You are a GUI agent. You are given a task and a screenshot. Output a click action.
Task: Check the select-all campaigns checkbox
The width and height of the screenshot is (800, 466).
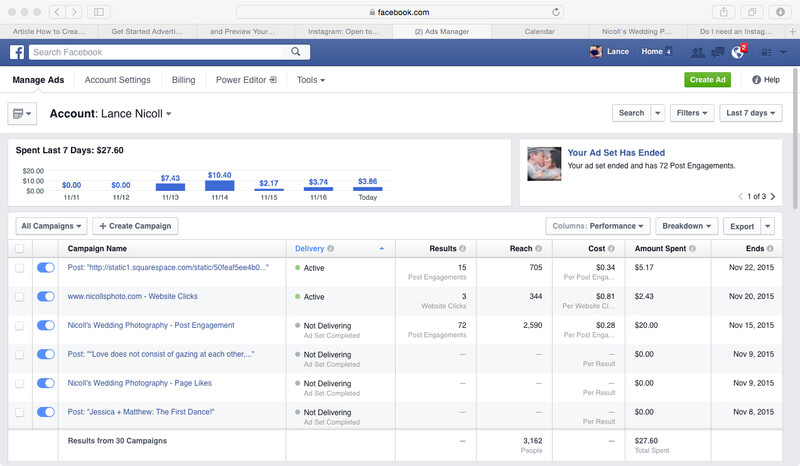(19, 249)
